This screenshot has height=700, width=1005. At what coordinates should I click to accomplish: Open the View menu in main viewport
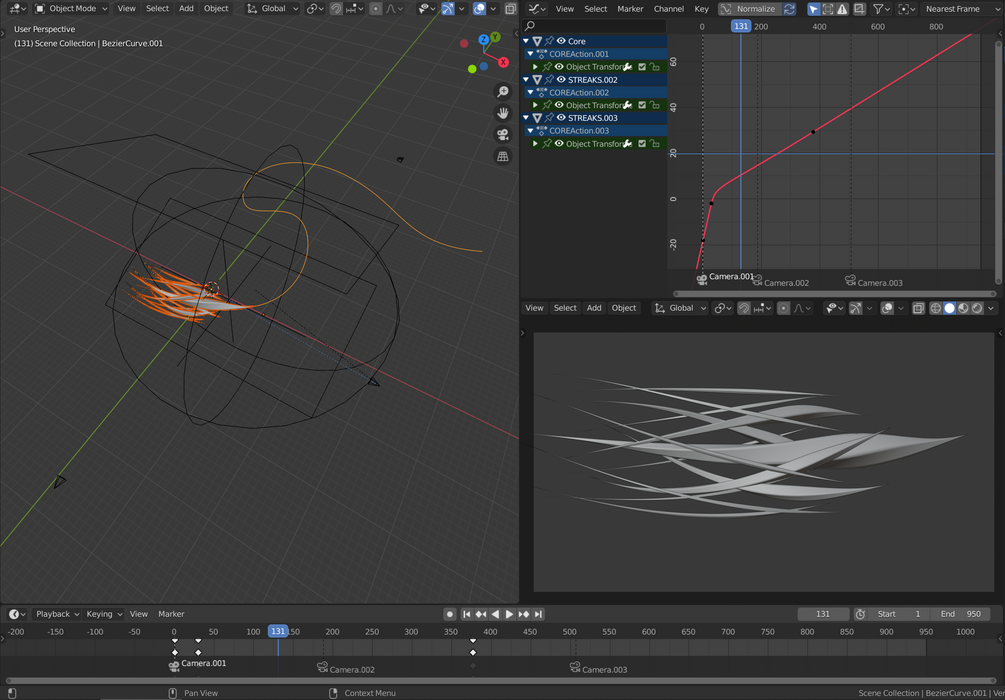pos(127,8)
